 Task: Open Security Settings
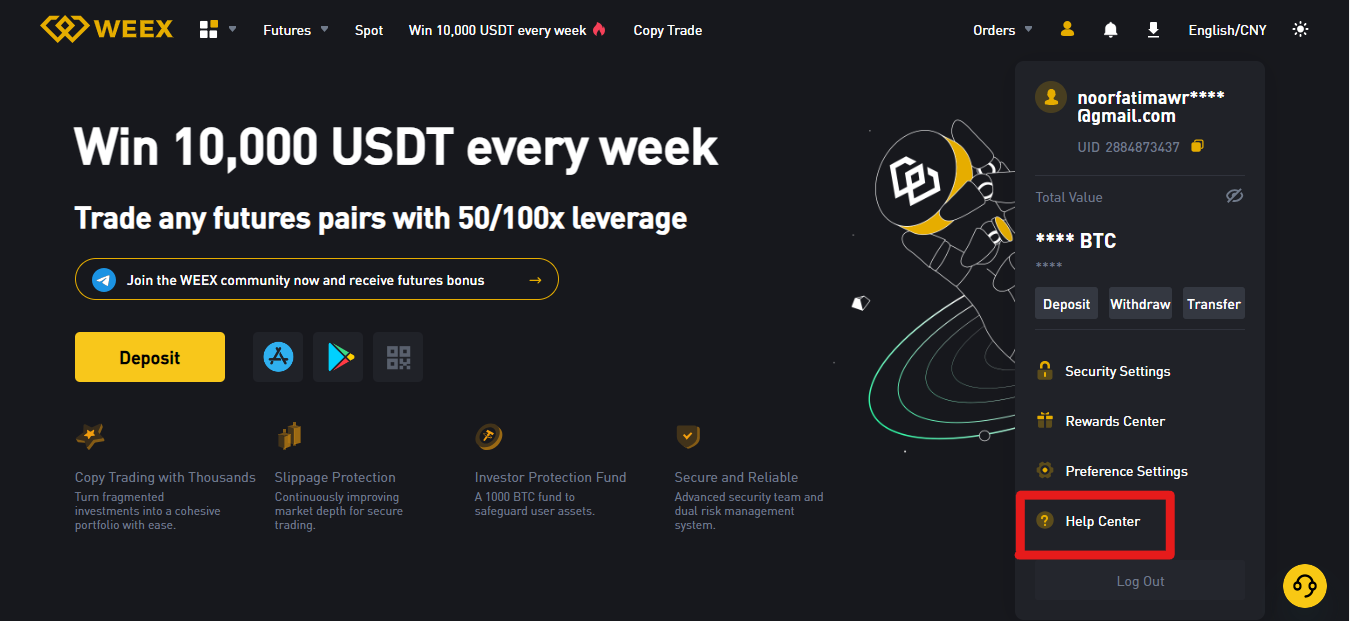[x=1118, y=371]
